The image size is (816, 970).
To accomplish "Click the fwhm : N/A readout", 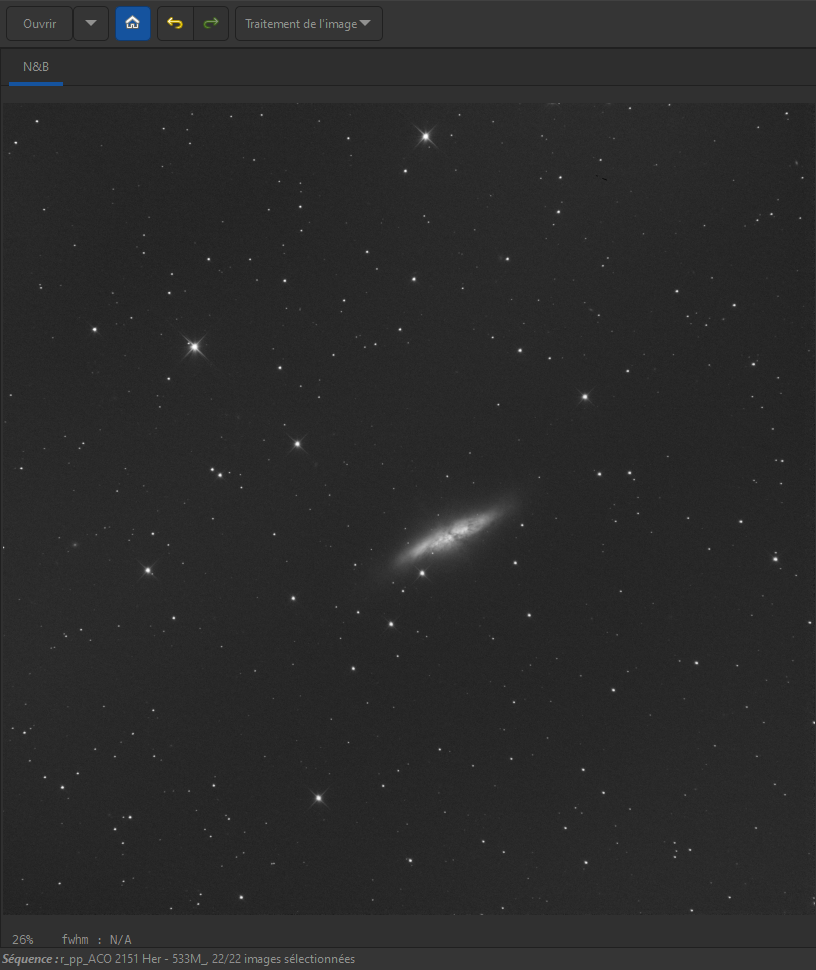I will (x=97, y=939).
